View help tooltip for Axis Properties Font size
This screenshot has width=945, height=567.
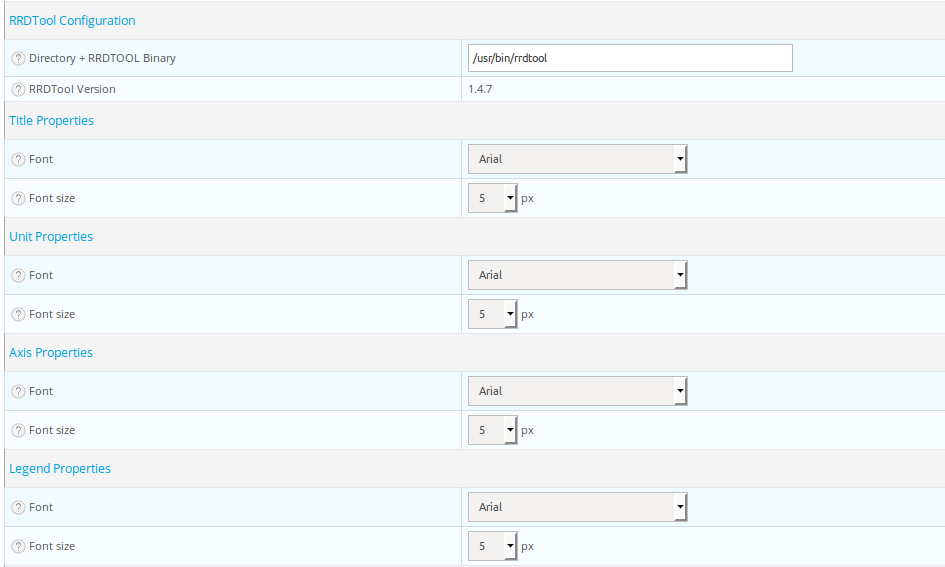(x=19, y=430)
